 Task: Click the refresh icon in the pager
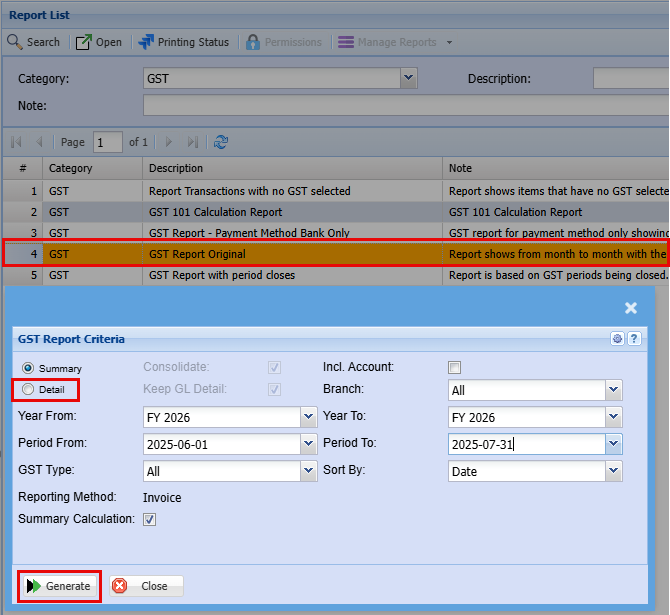(x=221, y=142)
